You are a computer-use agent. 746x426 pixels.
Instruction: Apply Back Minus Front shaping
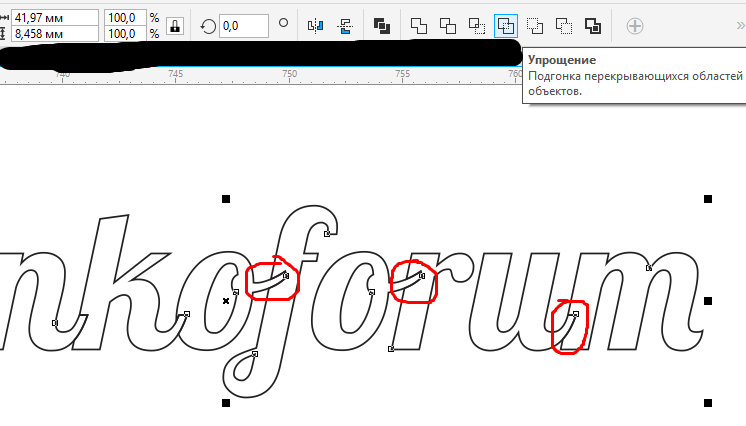pos(564,25)
